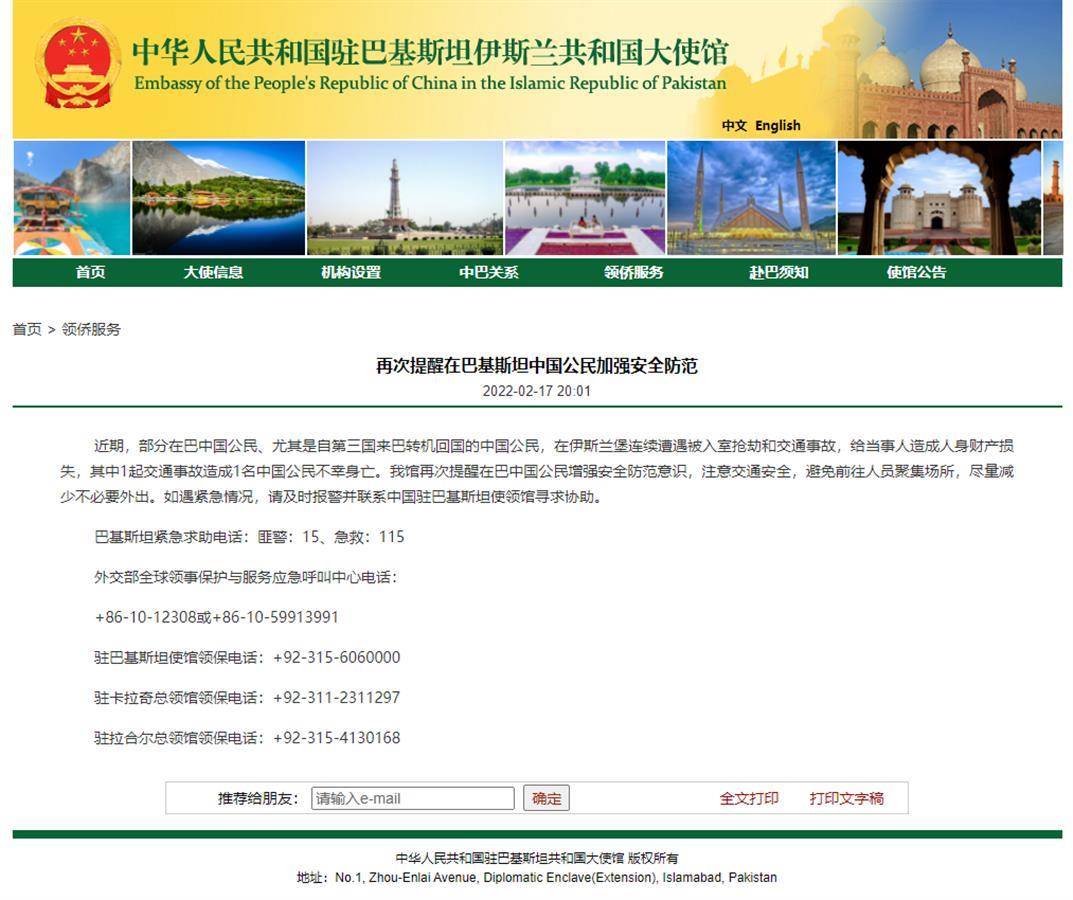The width and height of the screenshot is (1073, 900).
Task: Click the Lahore Fort archway photo
Action: (940, 198)
